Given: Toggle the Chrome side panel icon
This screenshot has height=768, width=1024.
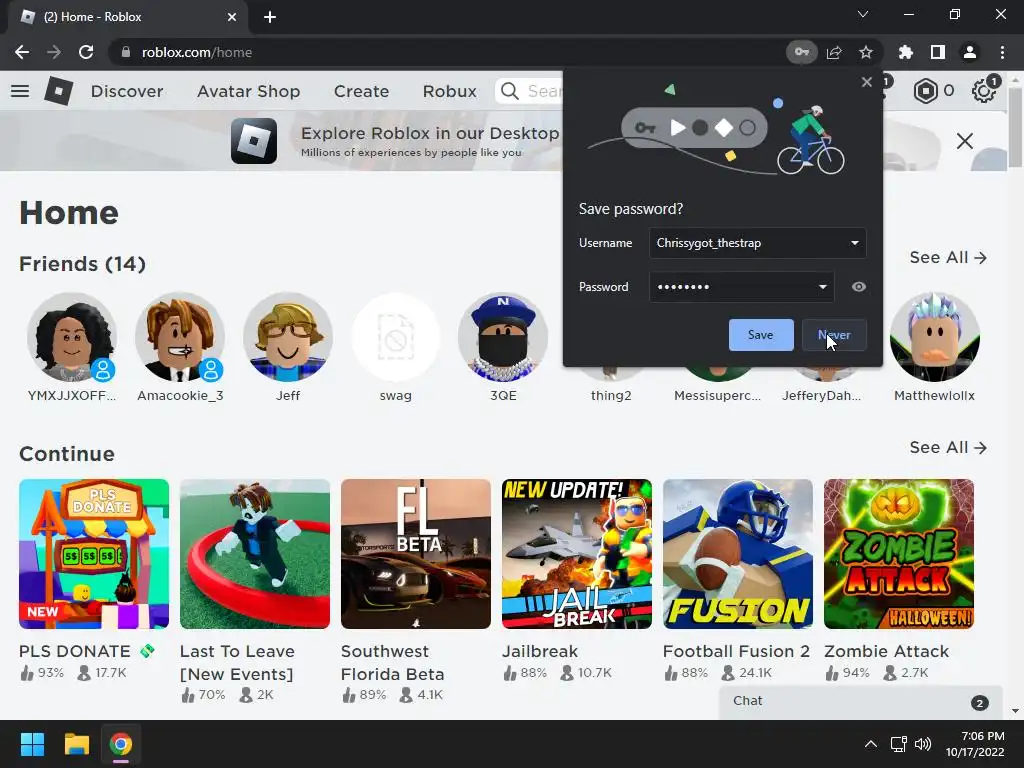Looking at the screenshot, I should 938,52.
